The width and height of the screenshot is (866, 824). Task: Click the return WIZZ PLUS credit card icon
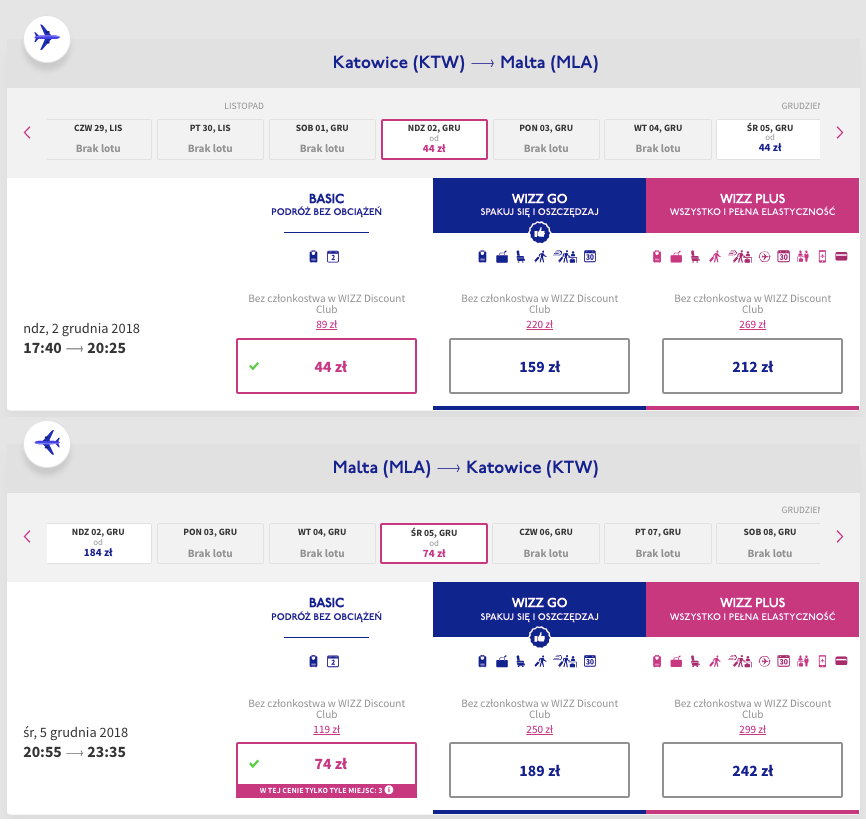pos(841,661)
